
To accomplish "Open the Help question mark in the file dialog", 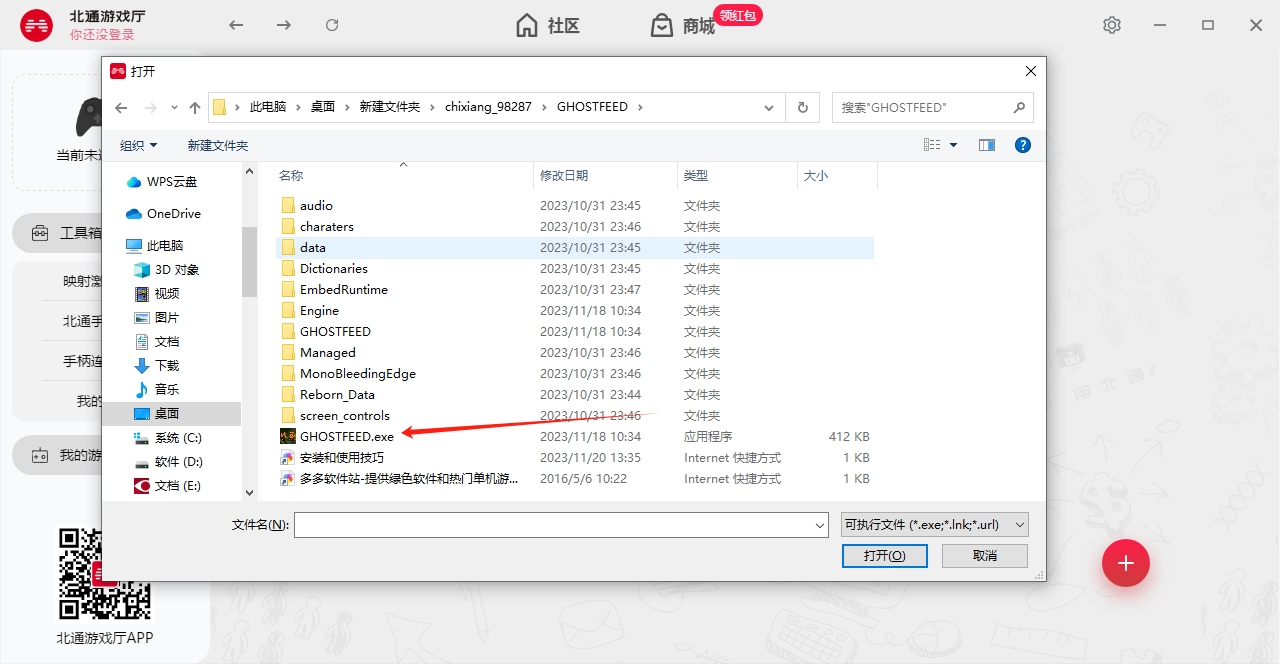I will 1022,144.
